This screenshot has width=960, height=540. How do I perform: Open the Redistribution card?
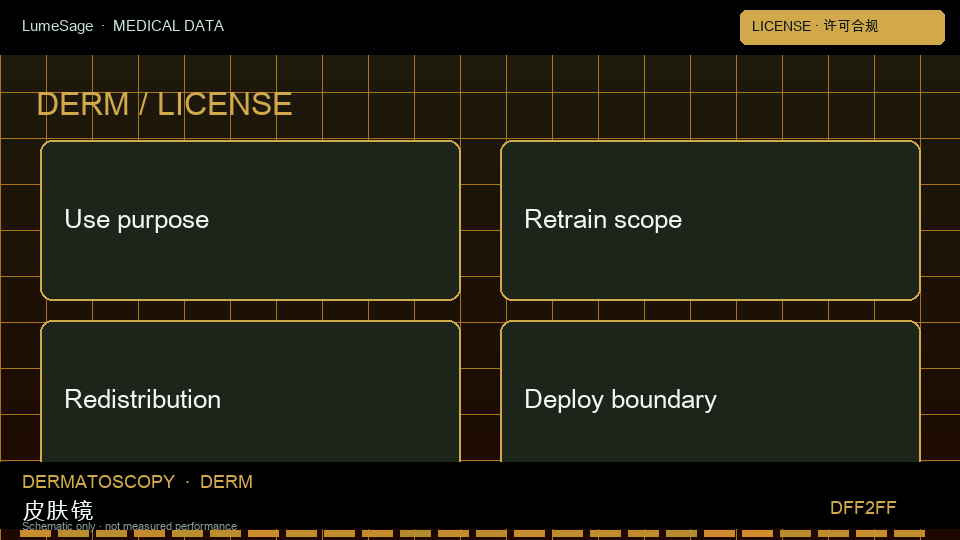click(x=250, y=391)
